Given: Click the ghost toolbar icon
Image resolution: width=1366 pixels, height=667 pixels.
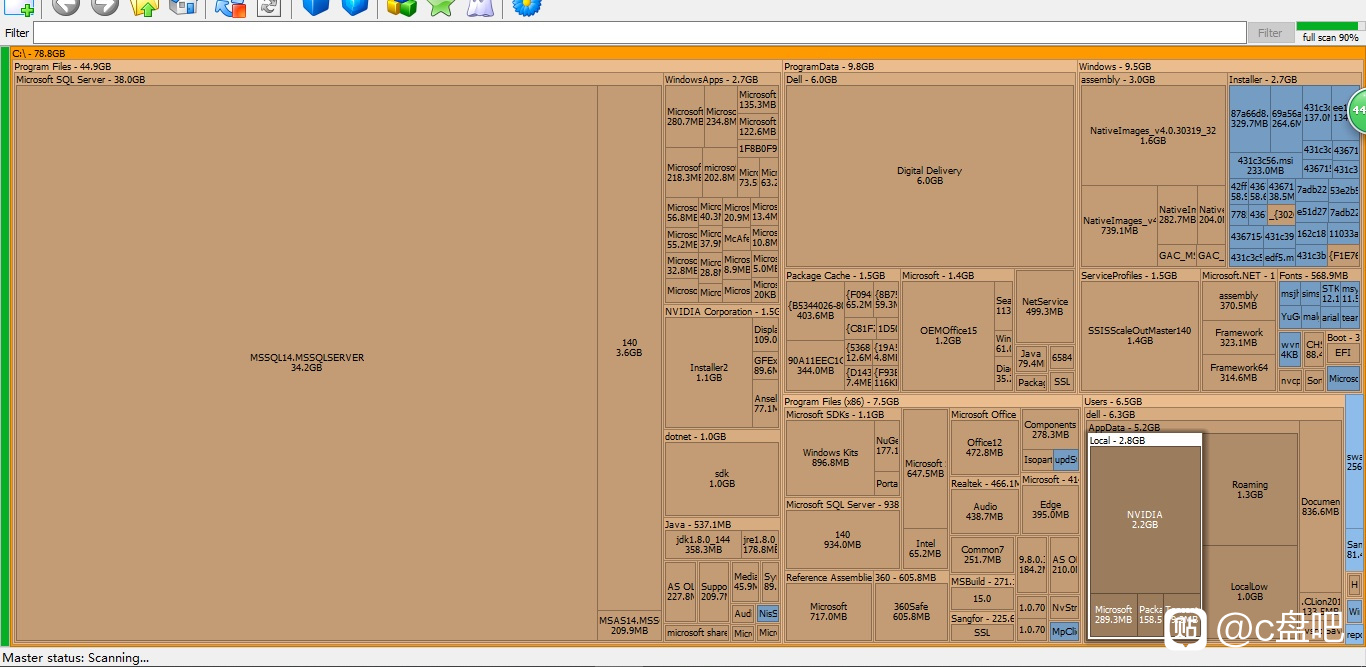Looking at the screenshot, I should coord(480,6).
